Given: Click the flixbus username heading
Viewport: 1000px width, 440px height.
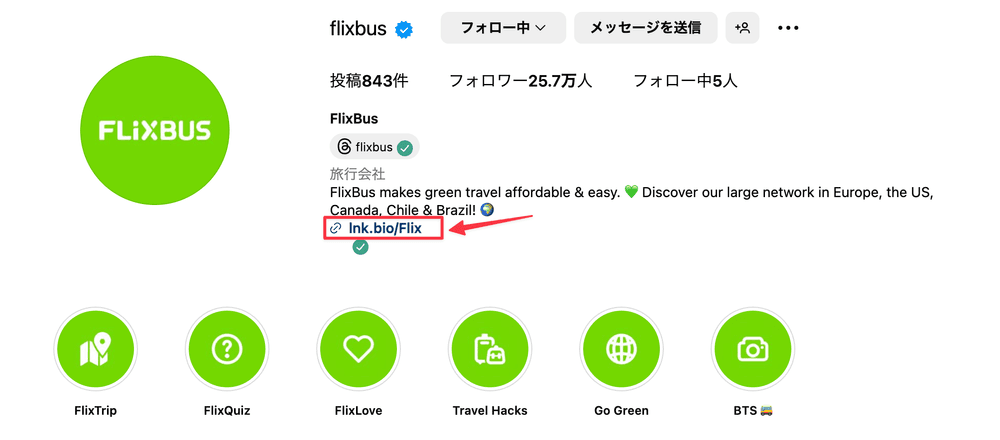Looking at the screenshot, I should tap(358, 28).
